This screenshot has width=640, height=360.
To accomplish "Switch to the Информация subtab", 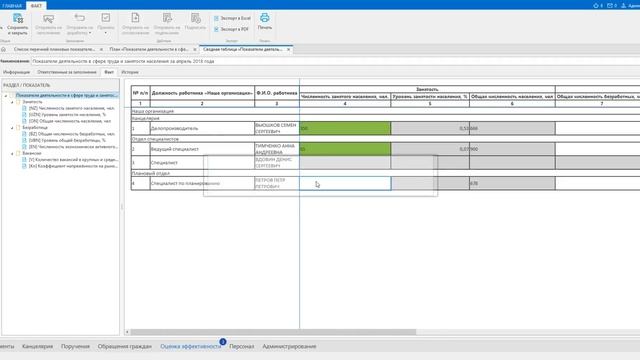I will click(x=17, y=72).
